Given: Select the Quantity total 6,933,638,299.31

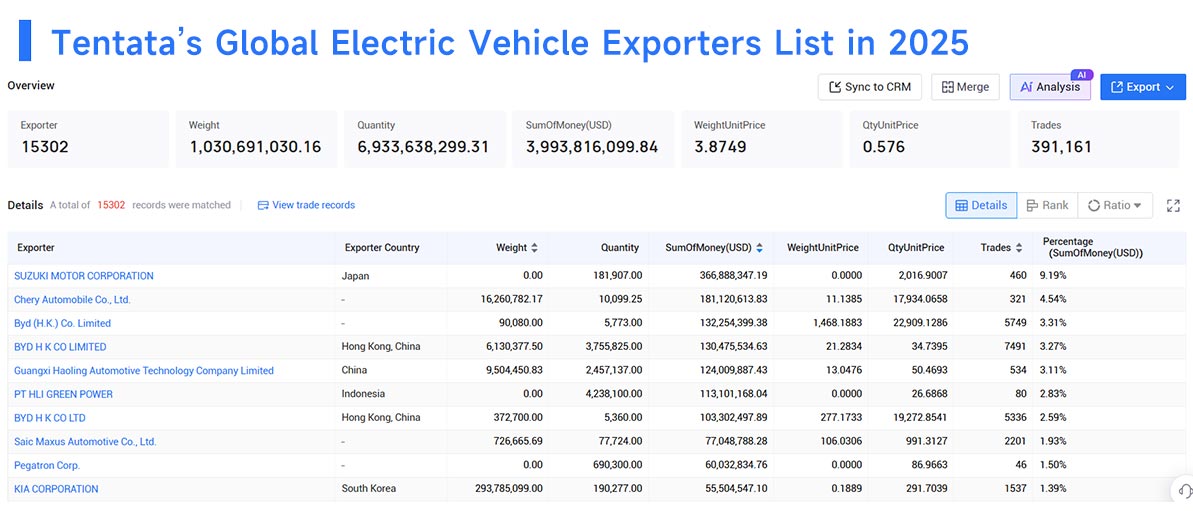Looking at the screenshot, I should tap(423, 147).
